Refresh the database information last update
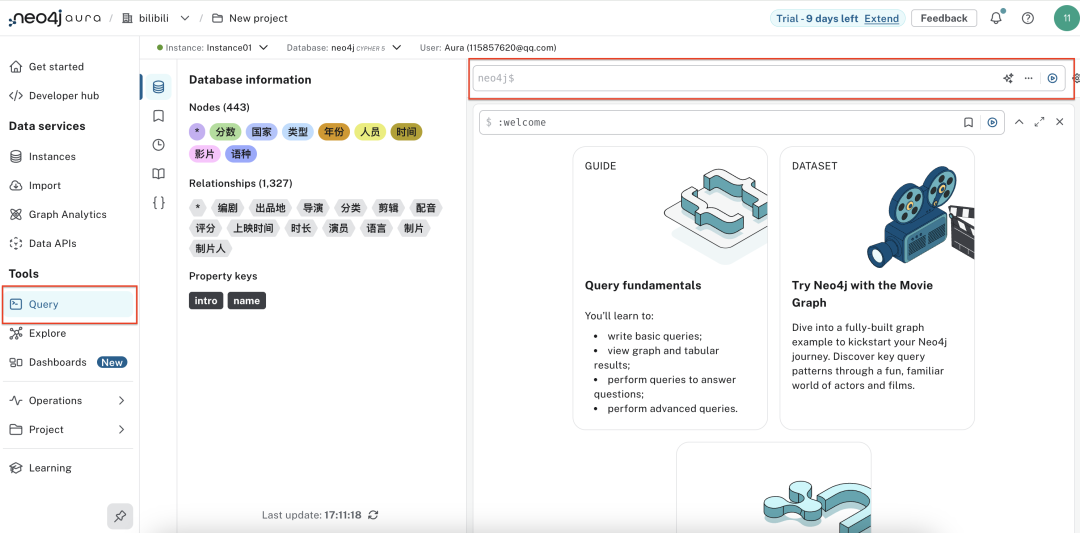The image size is (1080, 533). pos(373,515)
